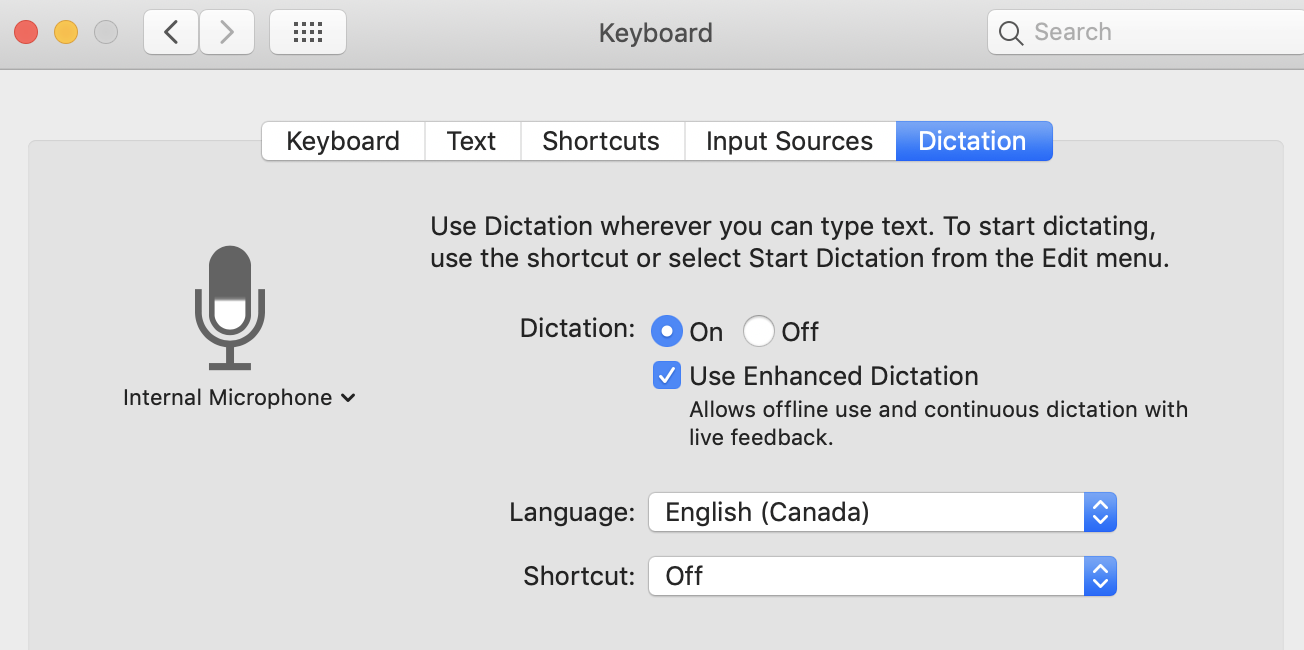
Task: Select the Input Sources tab
Action: pos(789,141)
